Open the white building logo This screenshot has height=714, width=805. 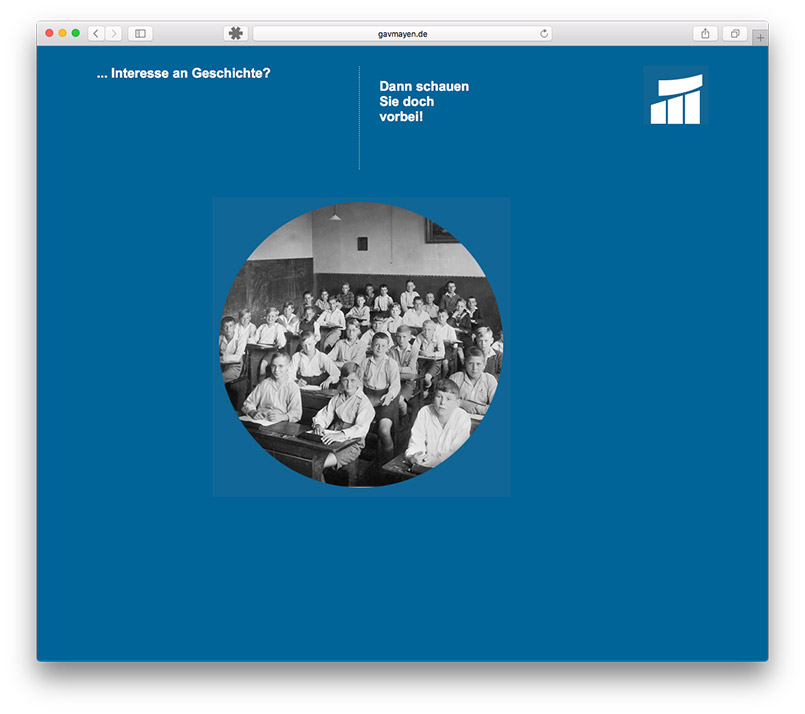tap(675, 96)
